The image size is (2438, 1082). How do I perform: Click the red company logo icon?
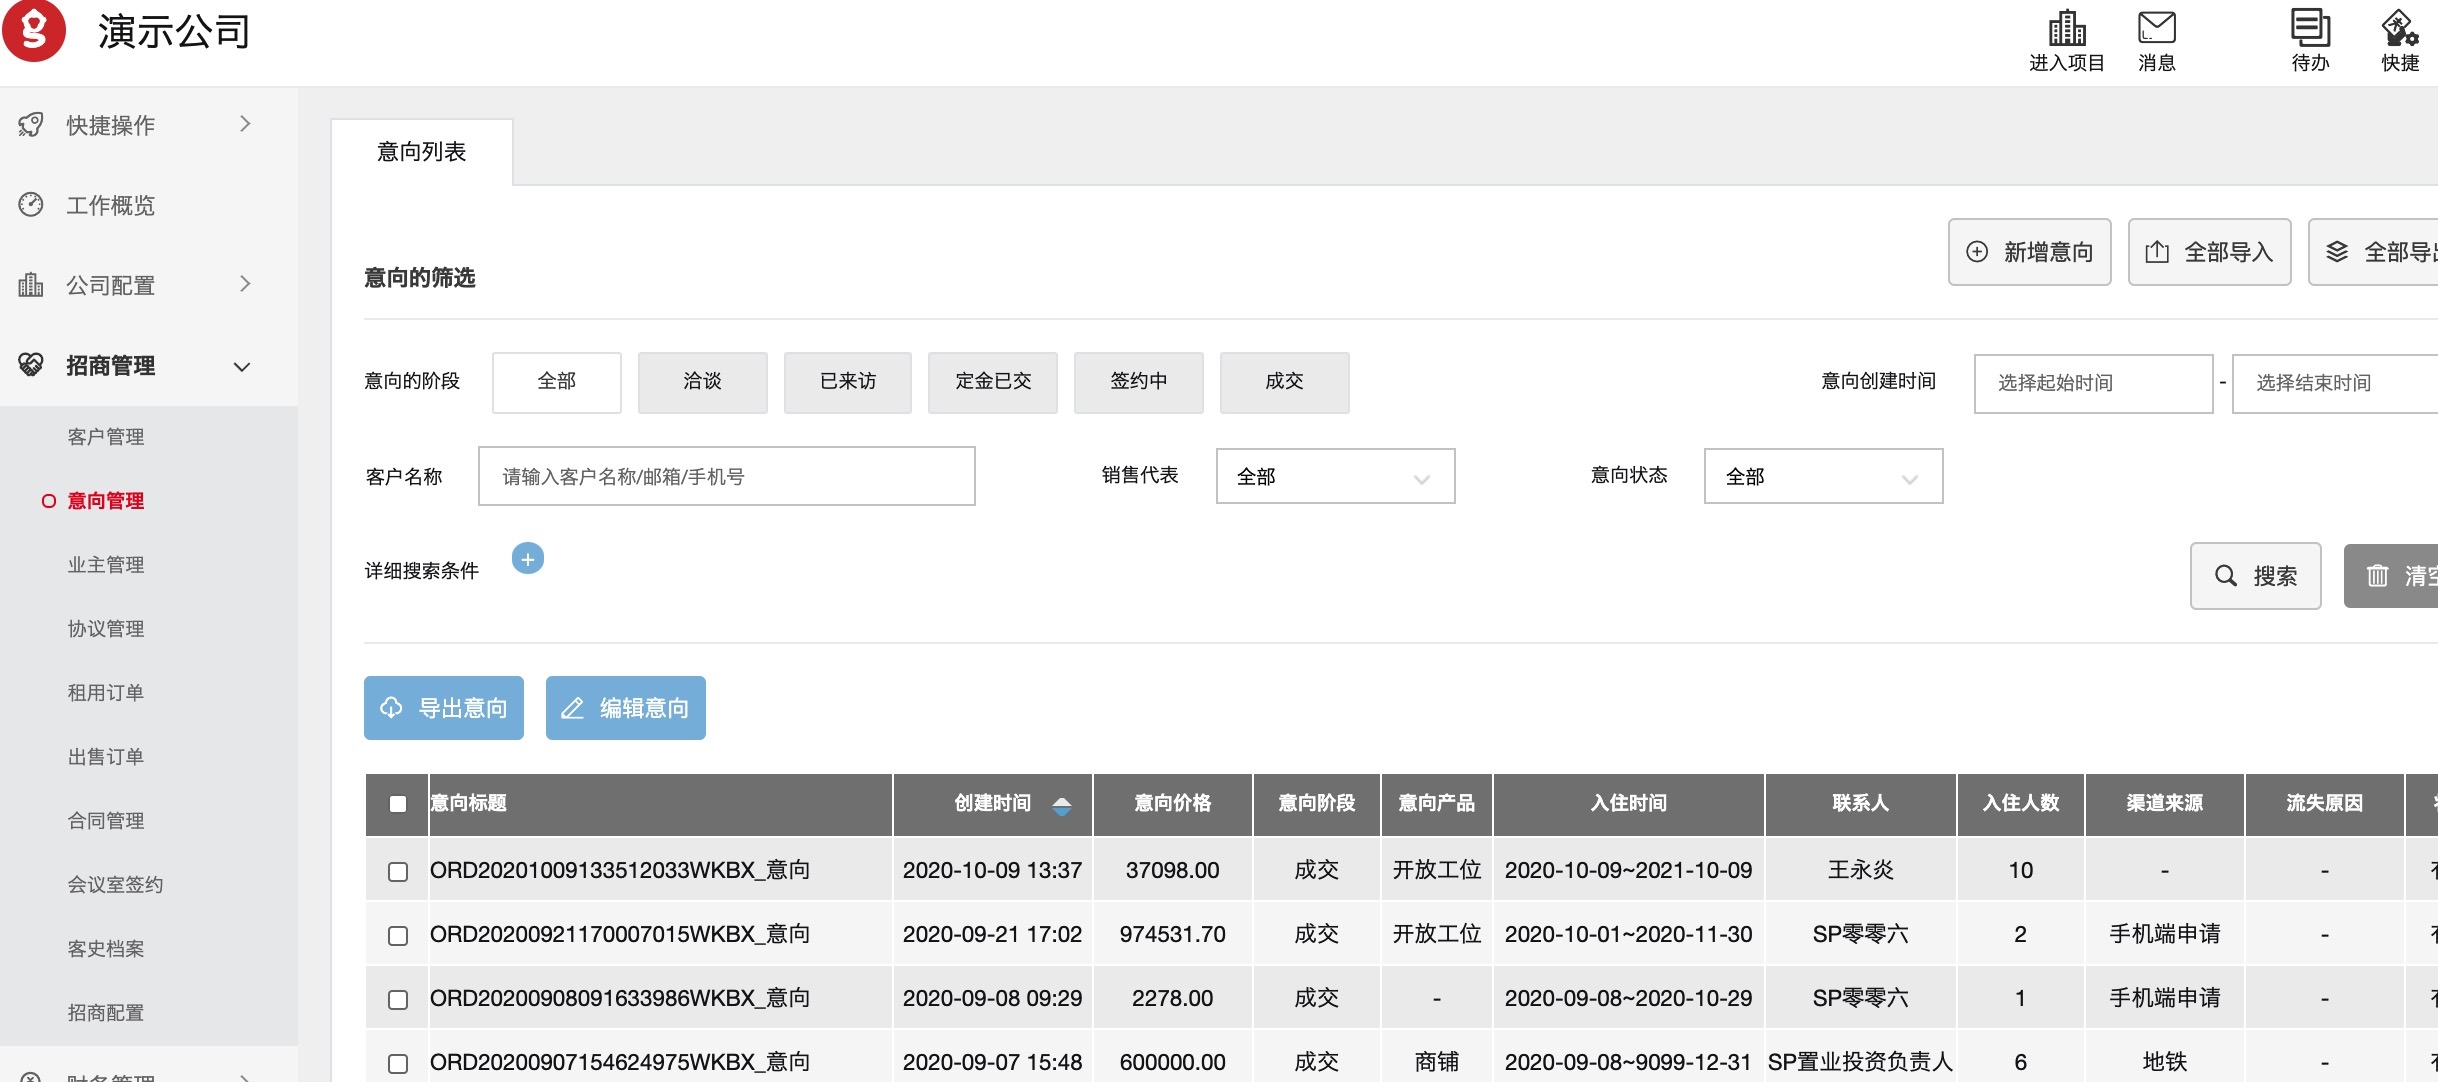[x=34, y=30]
